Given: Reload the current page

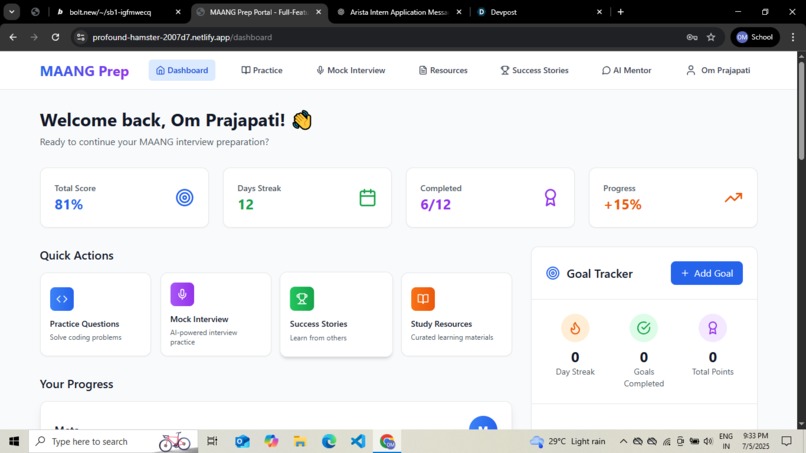Looking at the screenshot, I should pos(55,37).
